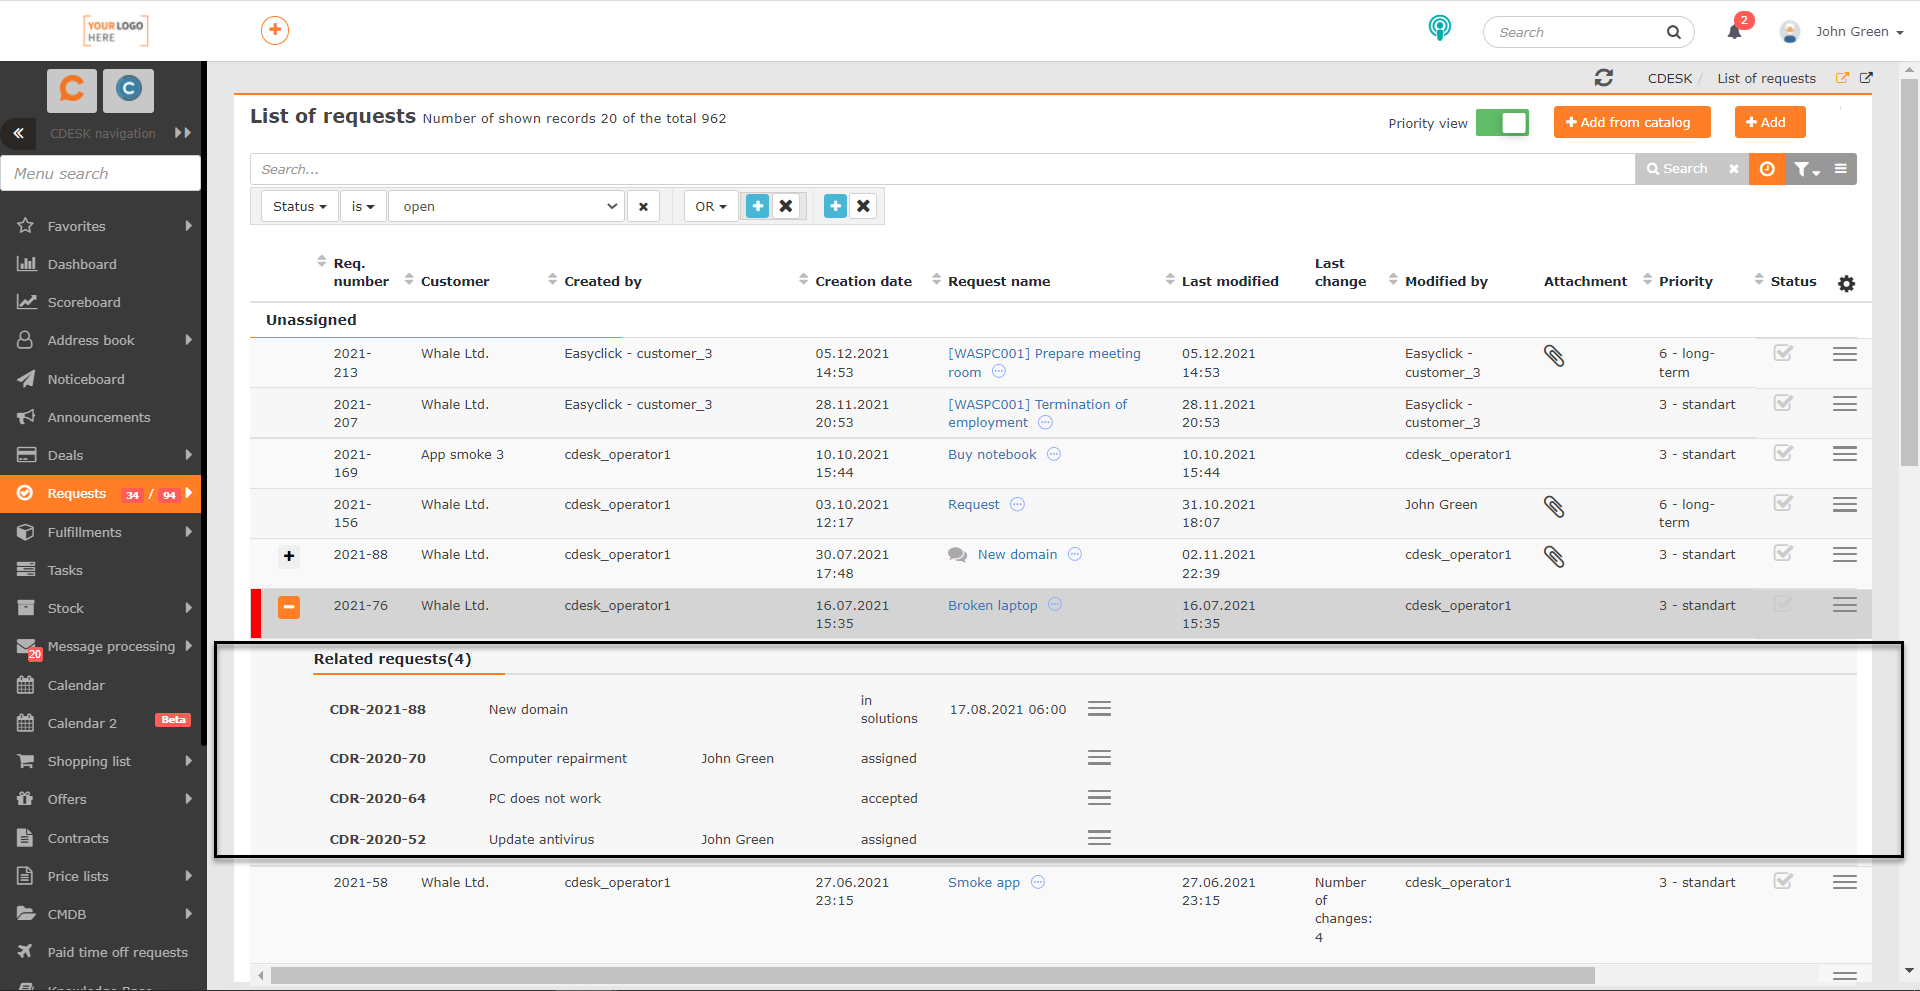This screenshot has width=1920, height=991.
Task: Open the Broken laptop request link
Action: point(993,605)
